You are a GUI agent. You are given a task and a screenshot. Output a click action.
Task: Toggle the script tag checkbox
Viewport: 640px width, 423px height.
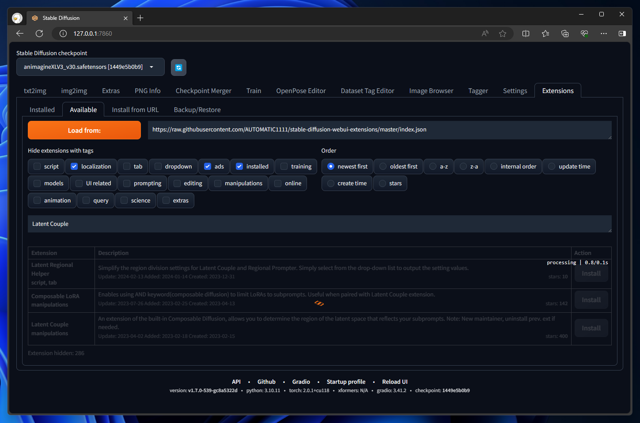[37, 166]
